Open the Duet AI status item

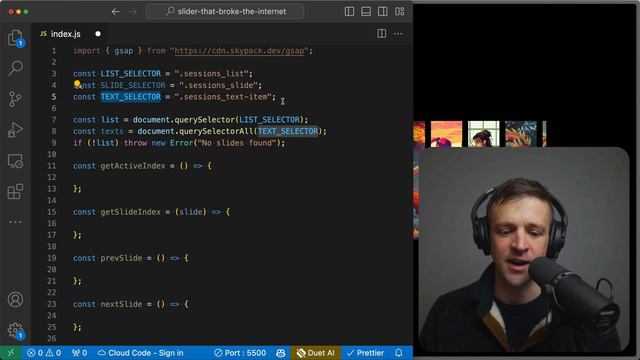click(x=316, y=353)
